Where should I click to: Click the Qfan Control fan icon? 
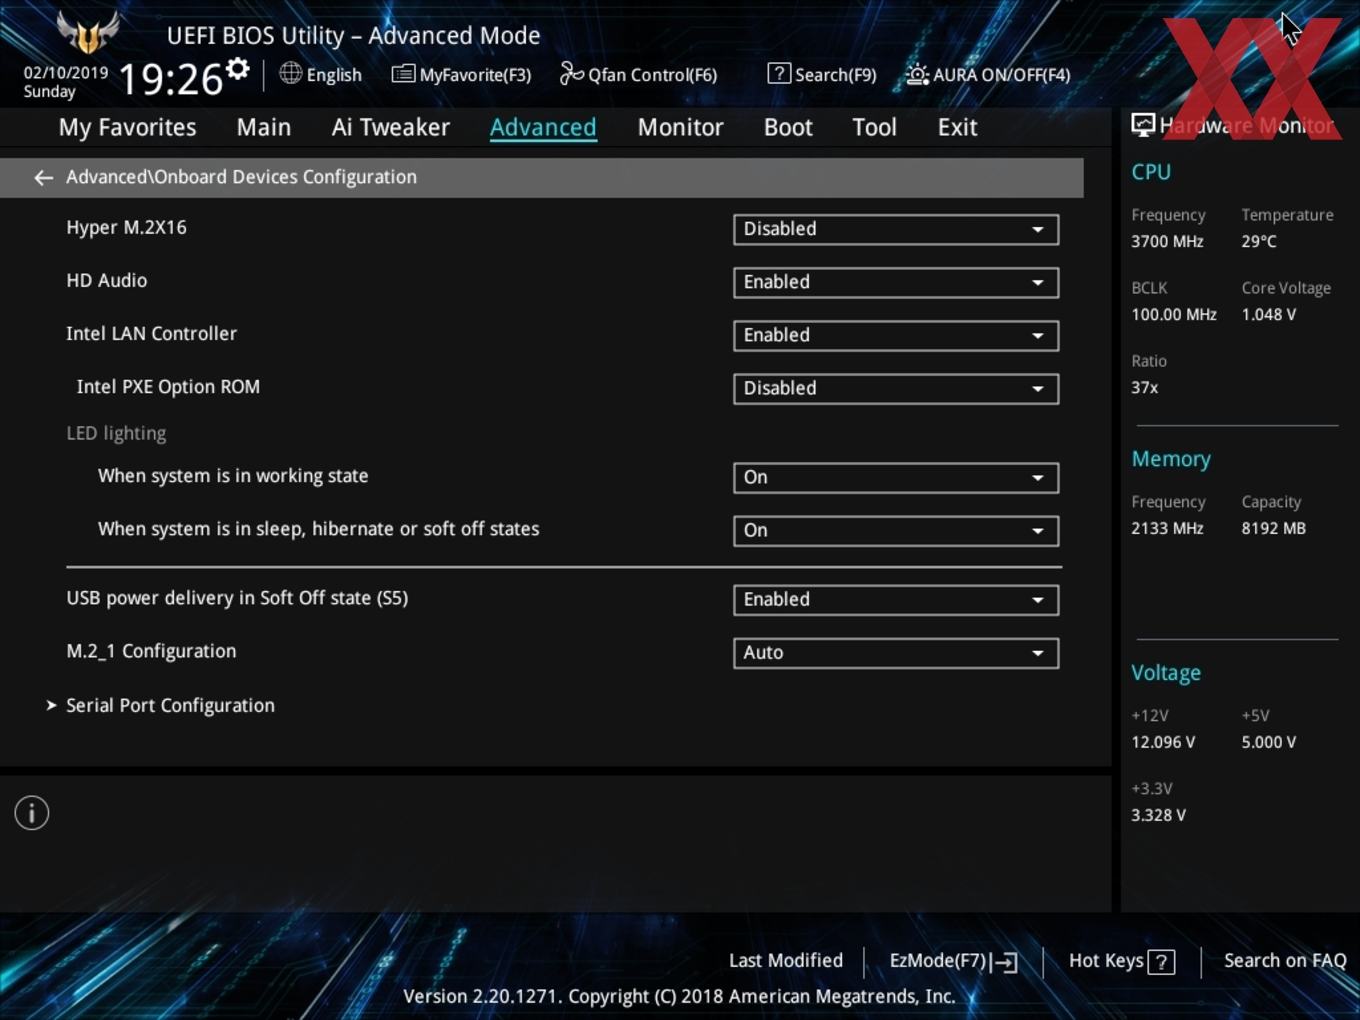tap(571, 73)
